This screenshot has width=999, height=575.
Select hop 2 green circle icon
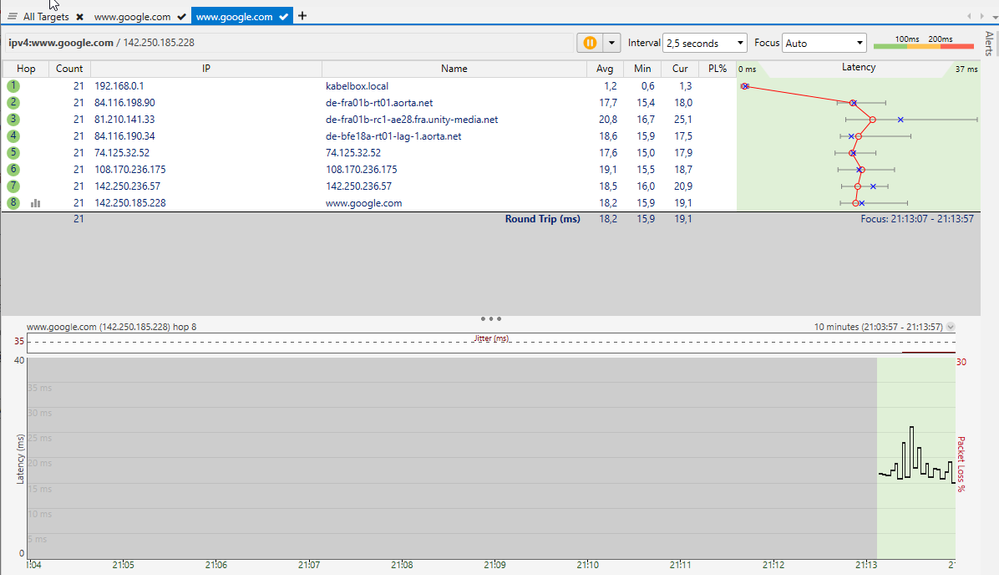(13, 103)
